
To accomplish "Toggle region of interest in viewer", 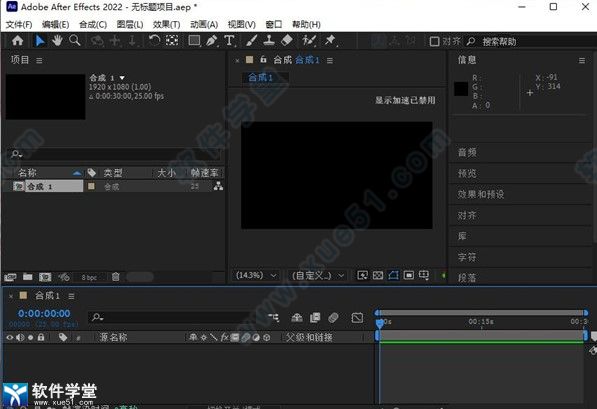I will pos(409,275).
